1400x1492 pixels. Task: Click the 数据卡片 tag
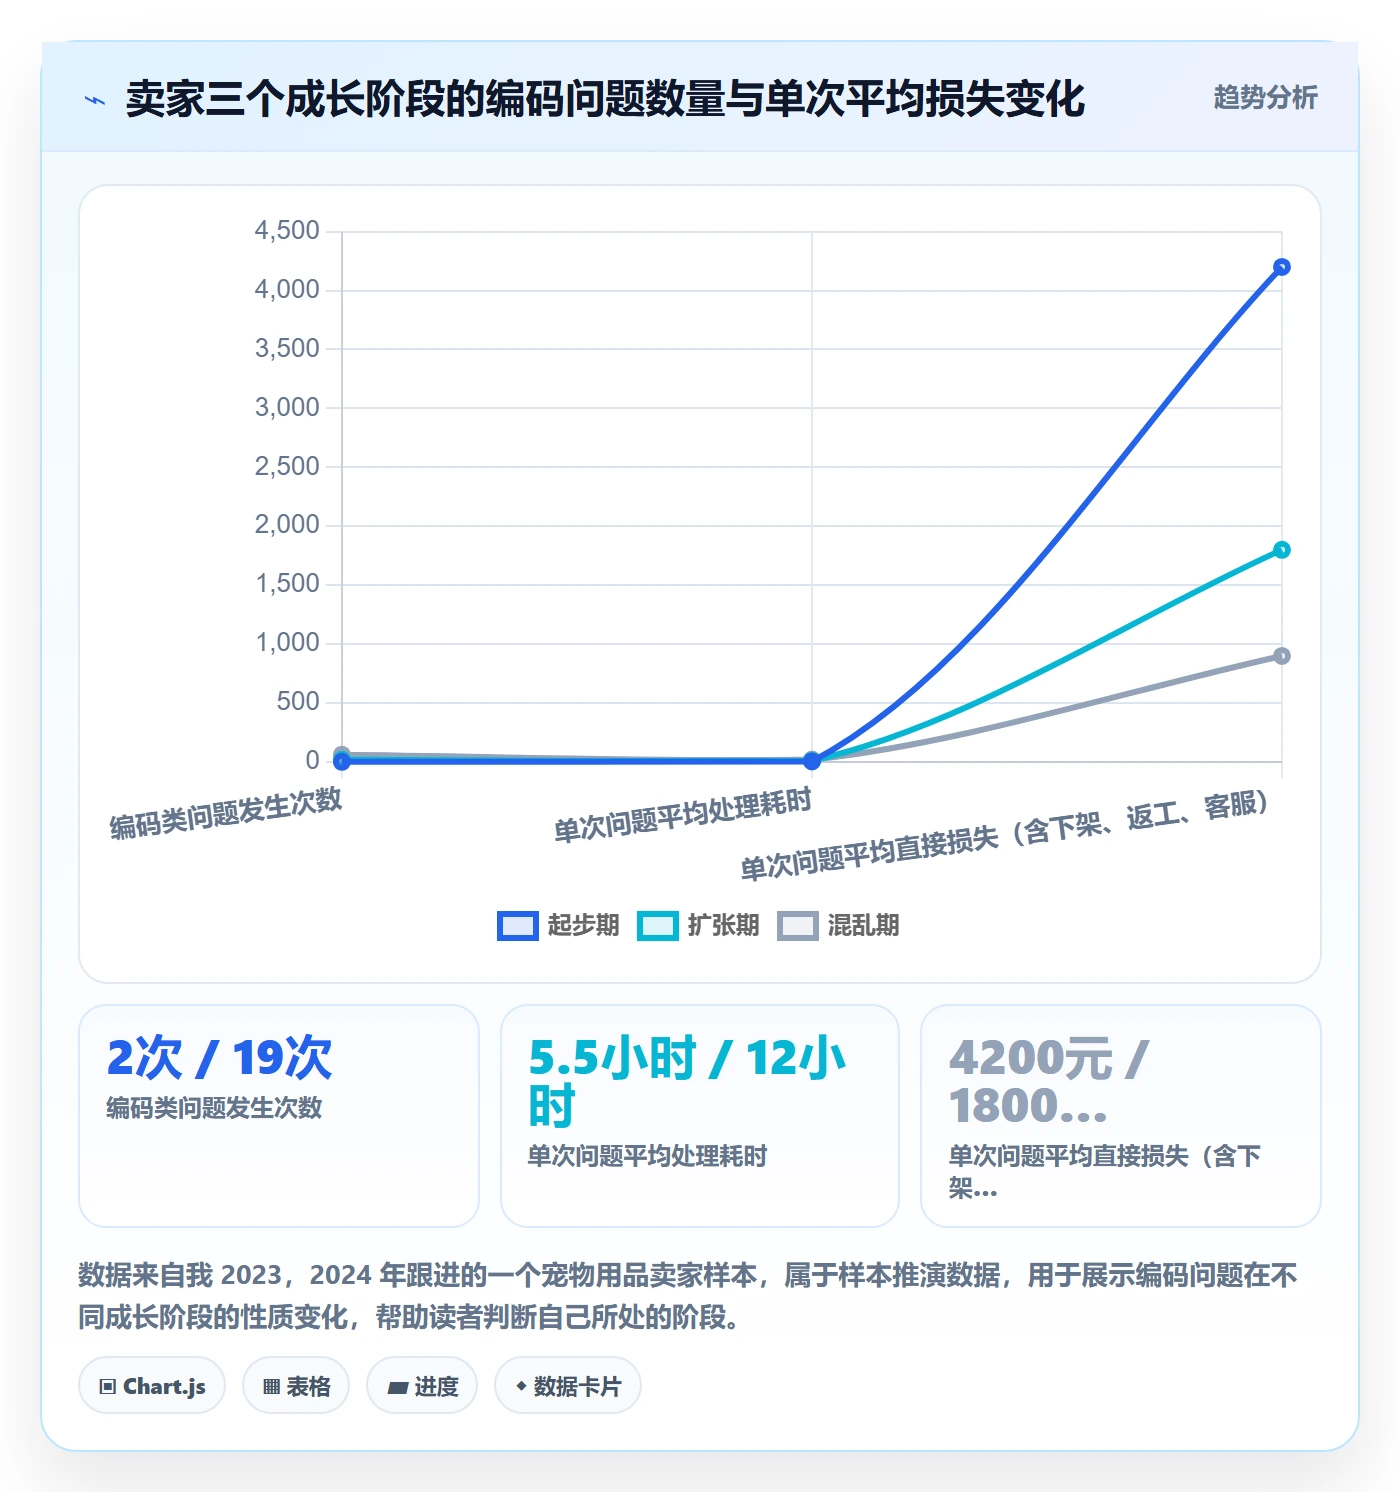[568, 1386]
